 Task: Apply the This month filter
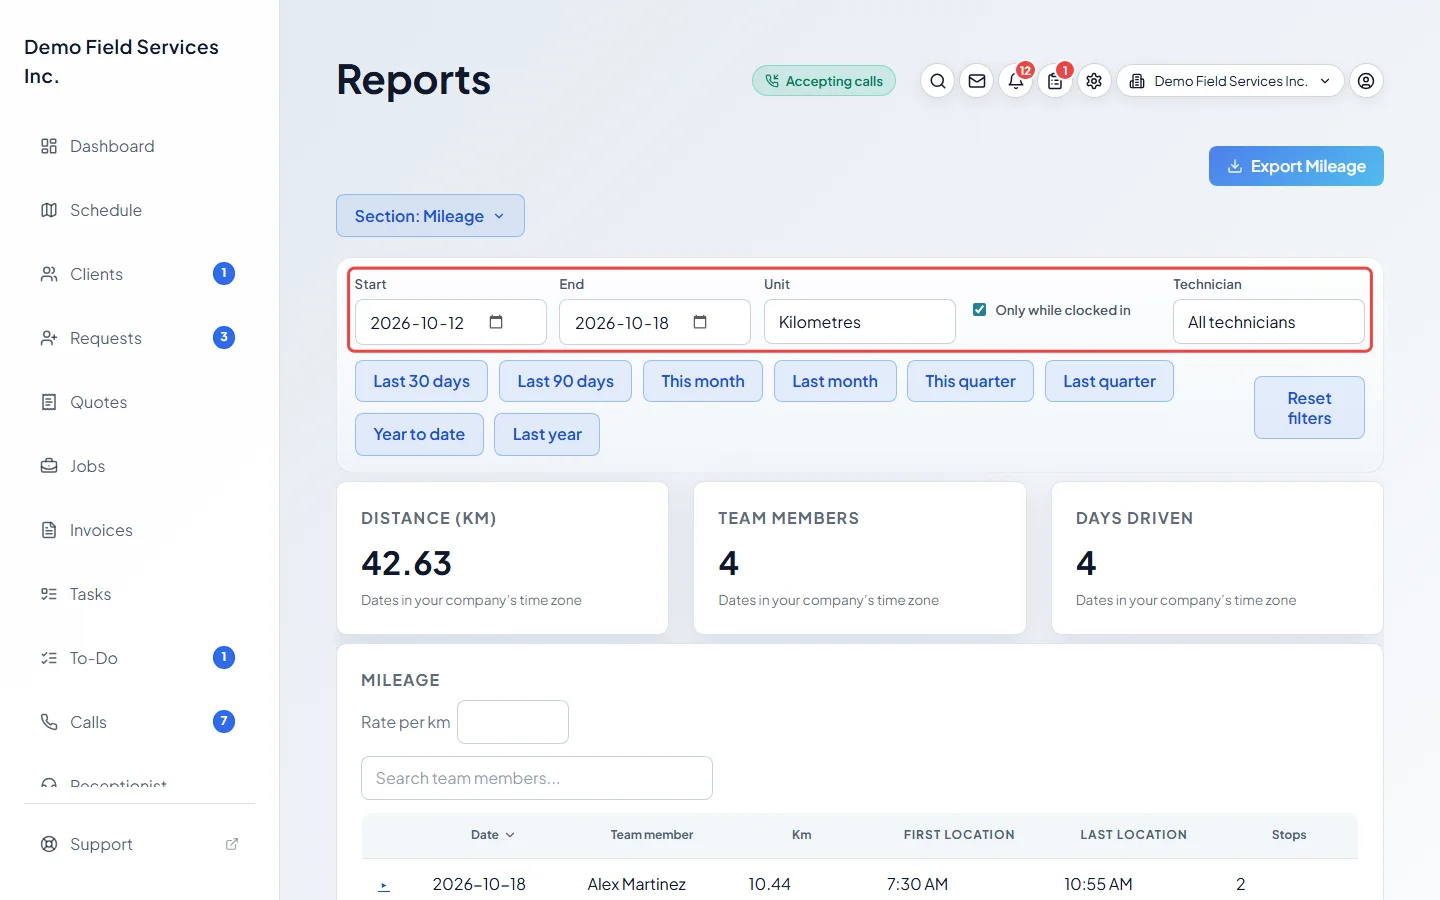point(703,381)
